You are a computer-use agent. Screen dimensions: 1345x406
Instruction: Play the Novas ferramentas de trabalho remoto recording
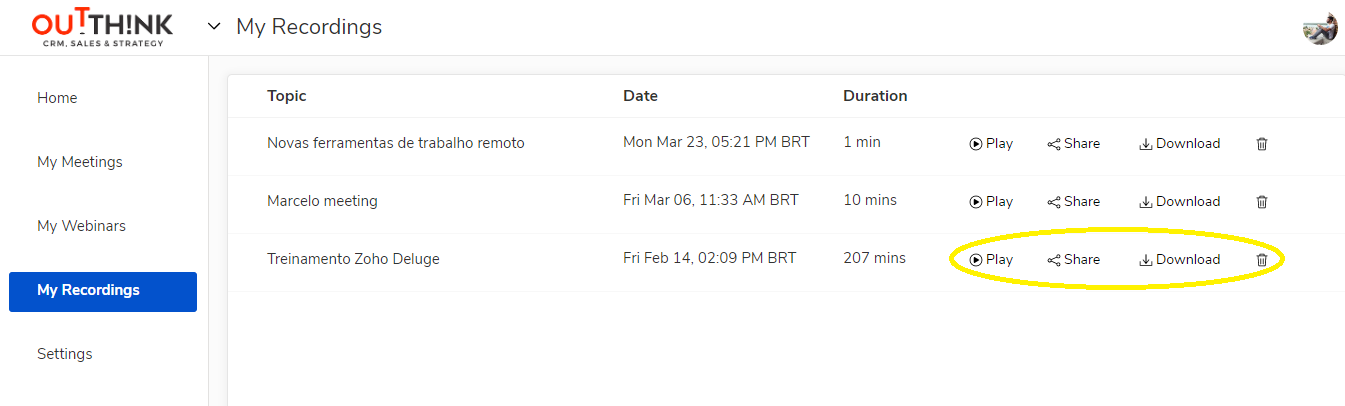[x=991, y=144]
